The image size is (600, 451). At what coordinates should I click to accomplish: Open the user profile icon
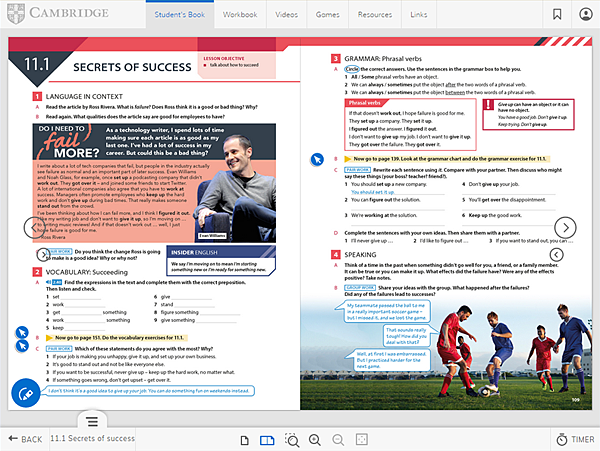[x=585, y=15]
